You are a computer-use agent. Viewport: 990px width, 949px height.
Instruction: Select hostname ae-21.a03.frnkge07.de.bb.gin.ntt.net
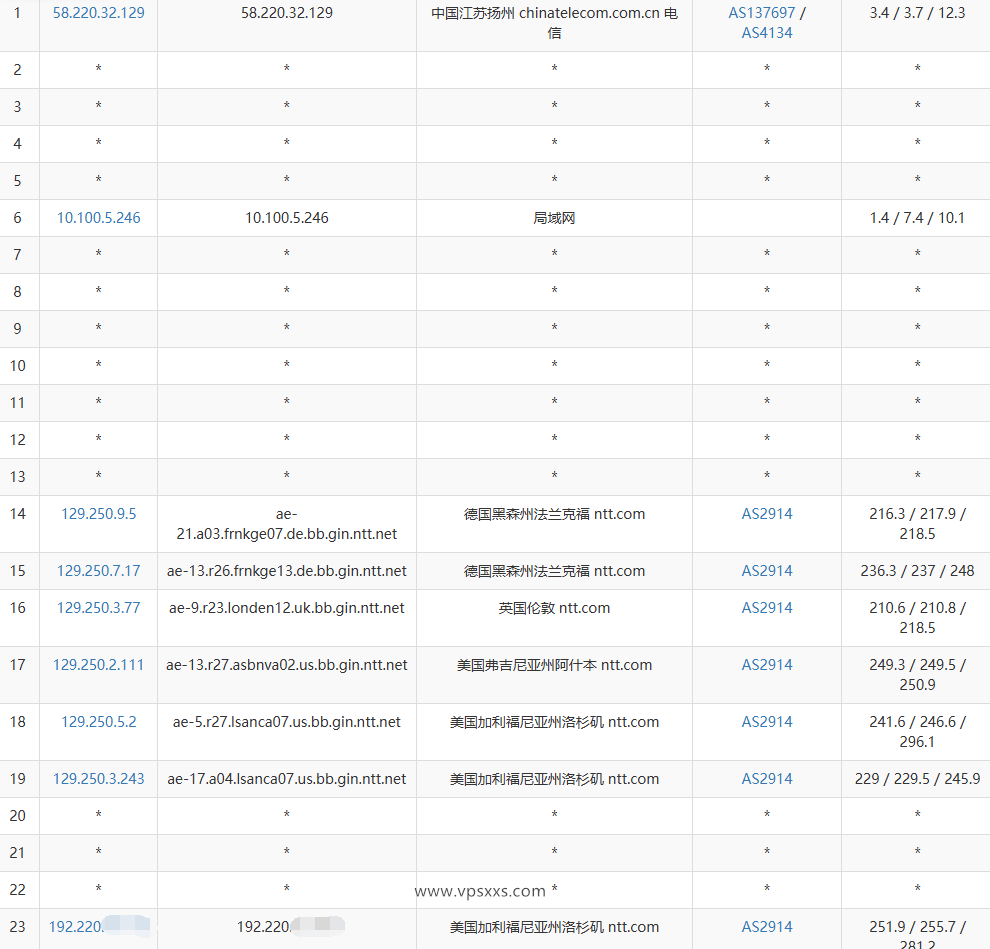tap(287, 524)
